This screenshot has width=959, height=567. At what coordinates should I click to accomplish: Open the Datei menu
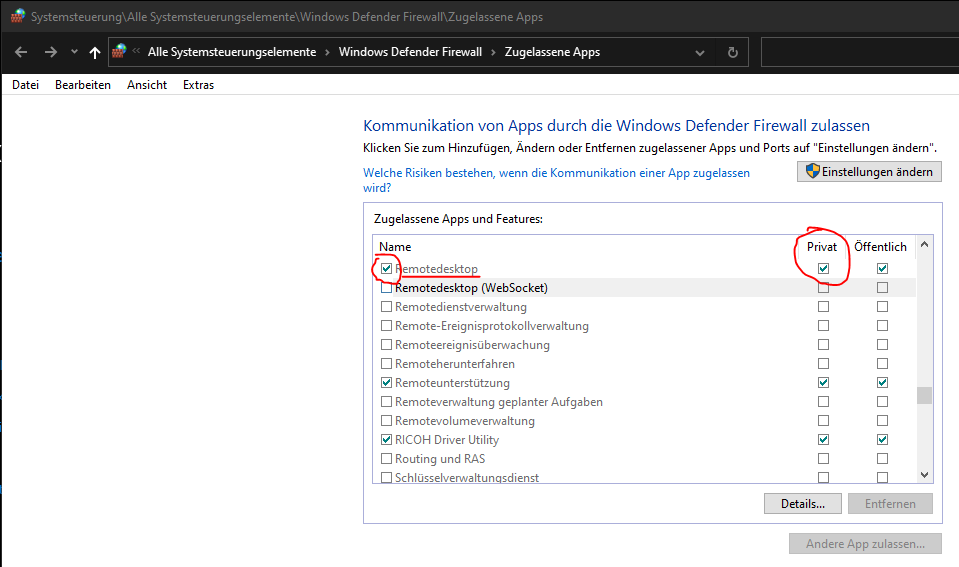pyautogui.click(x=26, y=85)
